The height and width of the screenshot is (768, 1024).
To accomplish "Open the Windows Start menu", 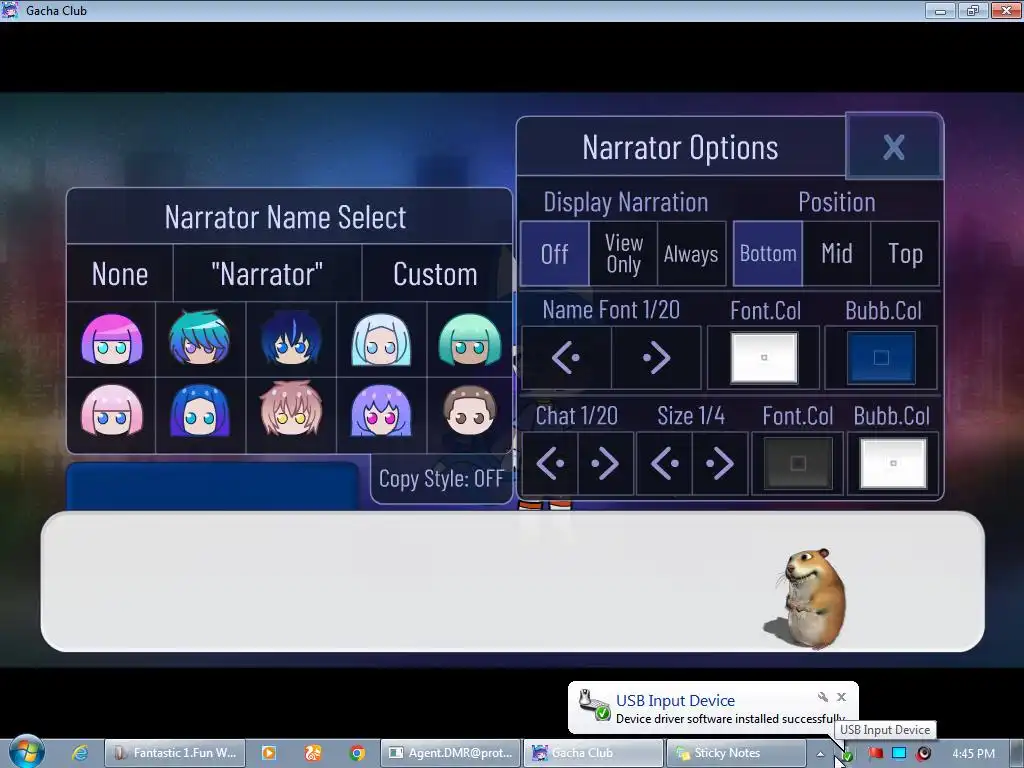I will [x=26, y=752].
